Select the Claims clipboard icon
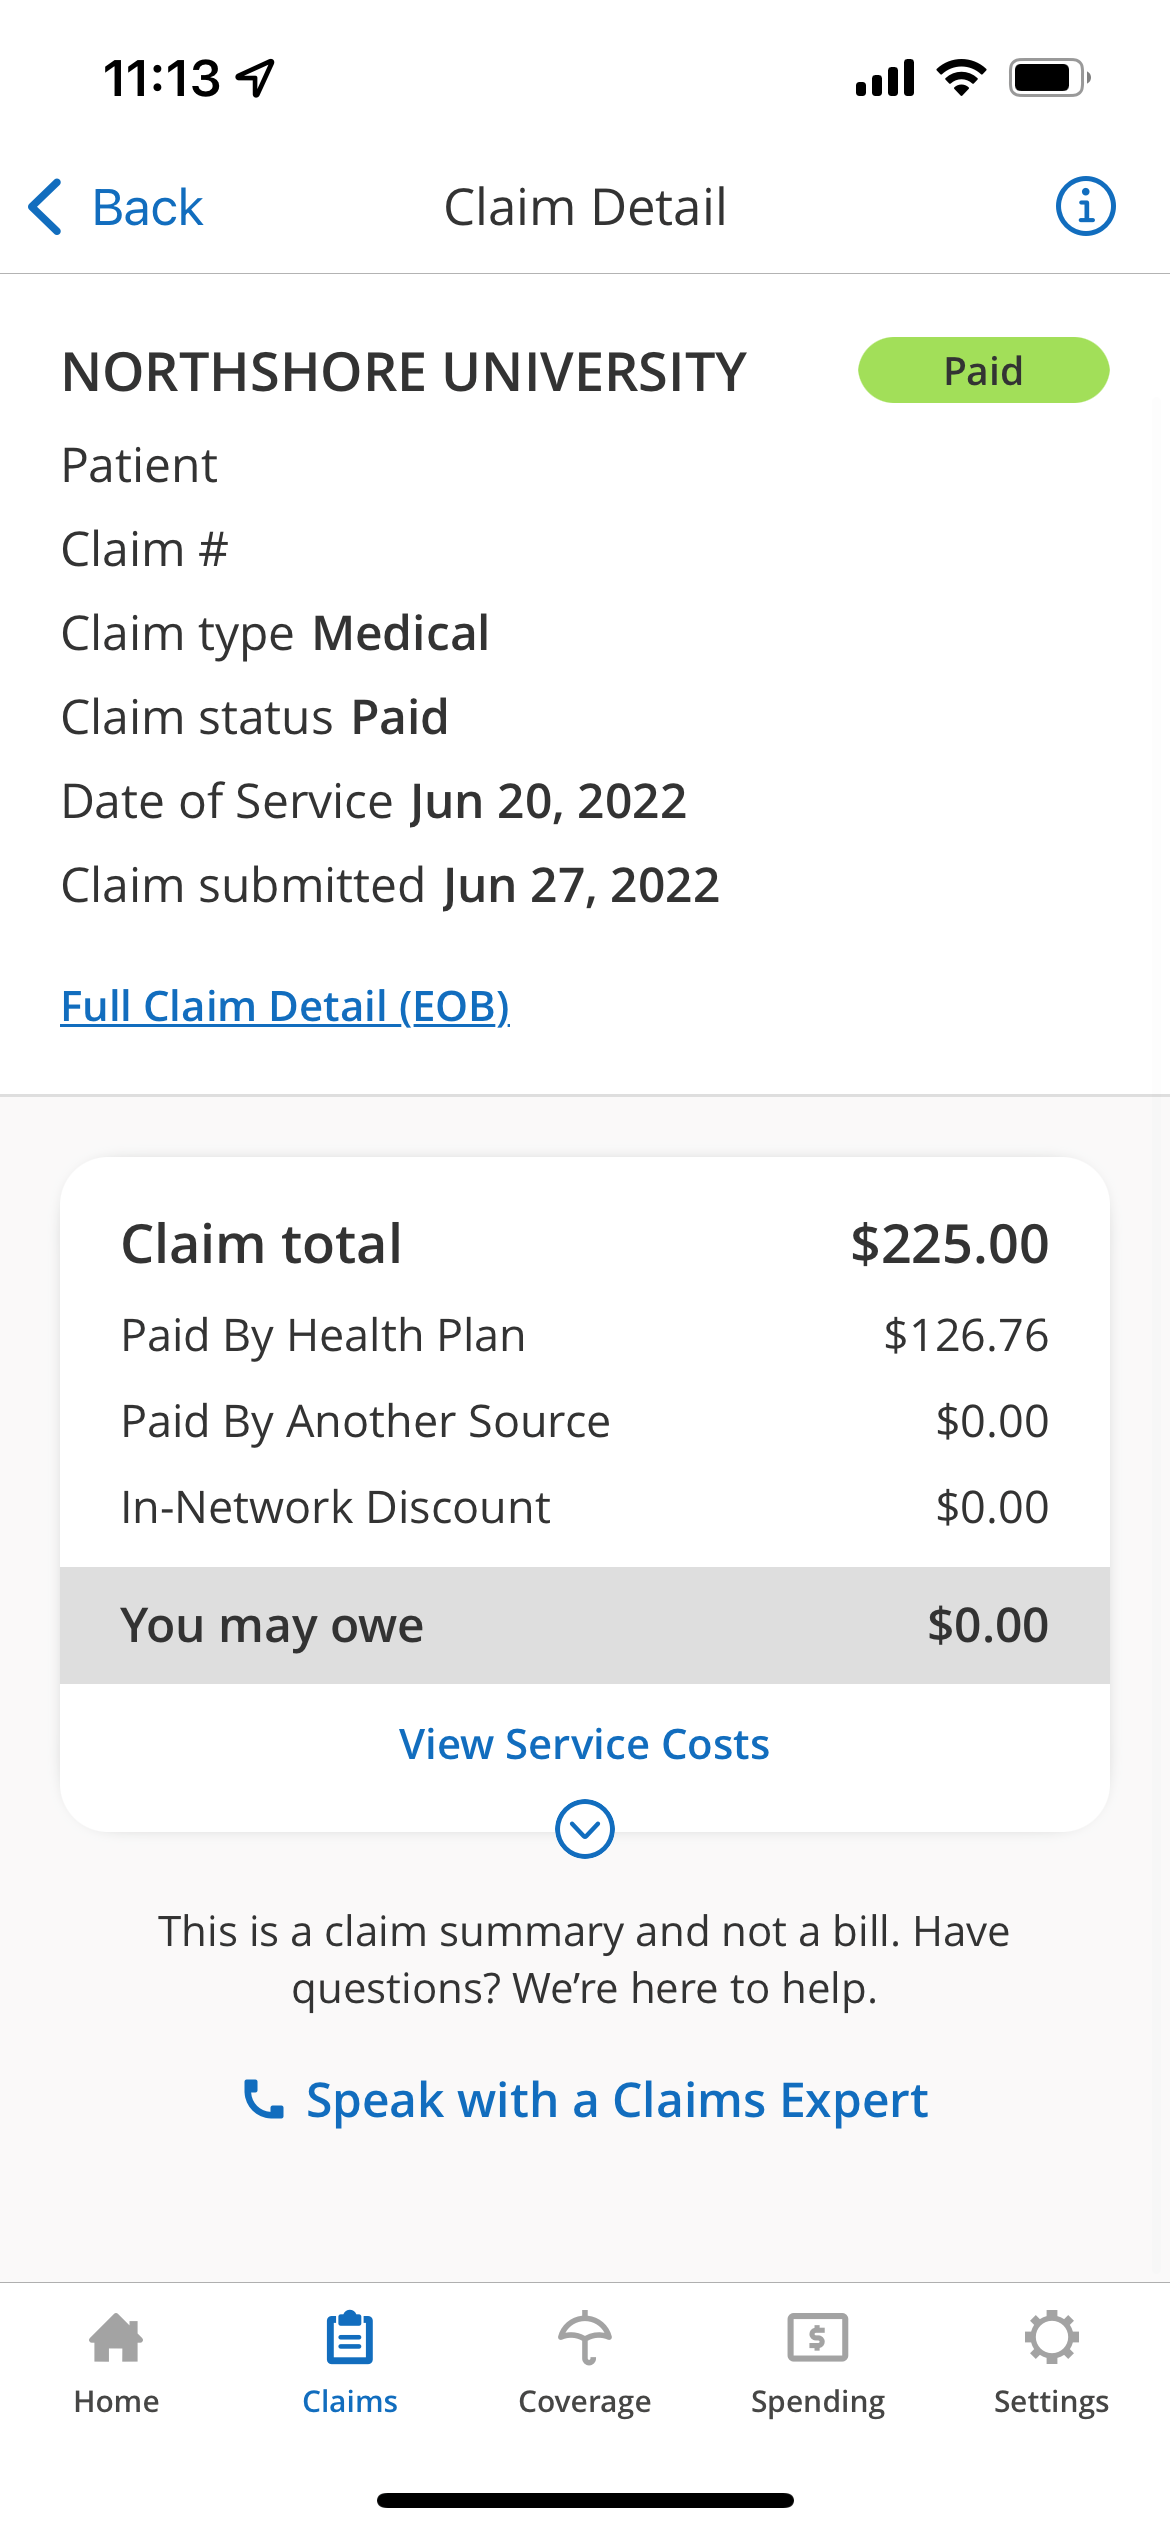1170x2532 pixels. pos(350,2338)
